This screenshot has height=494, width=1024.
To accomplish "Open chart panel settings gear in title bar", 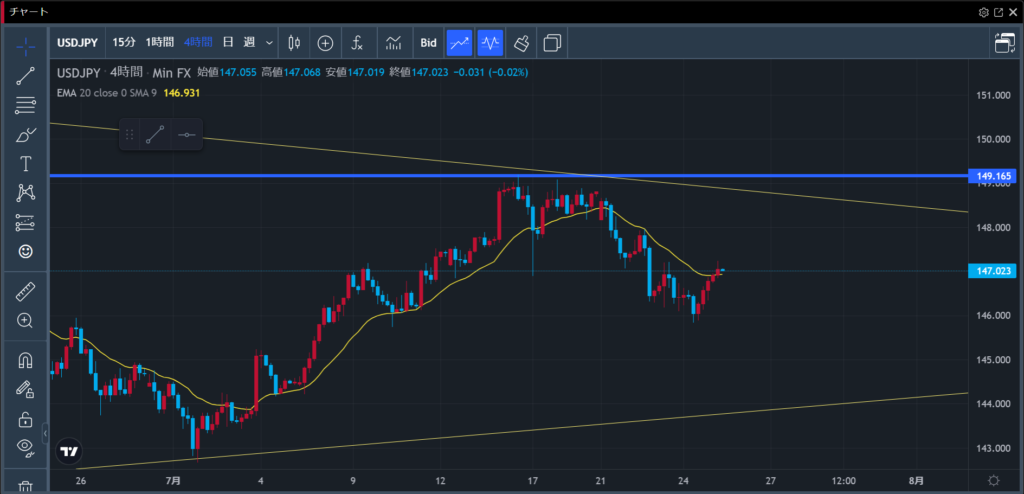I will pyautogui.click(x=984, y=12).
